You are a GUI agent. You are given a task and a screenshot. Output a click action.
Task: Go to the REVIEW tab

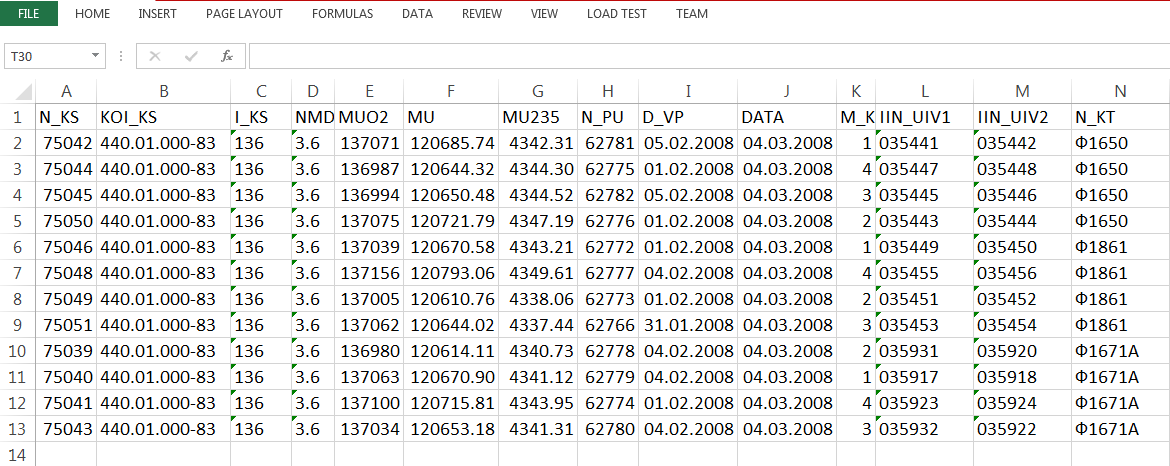(x=482, y=14)
